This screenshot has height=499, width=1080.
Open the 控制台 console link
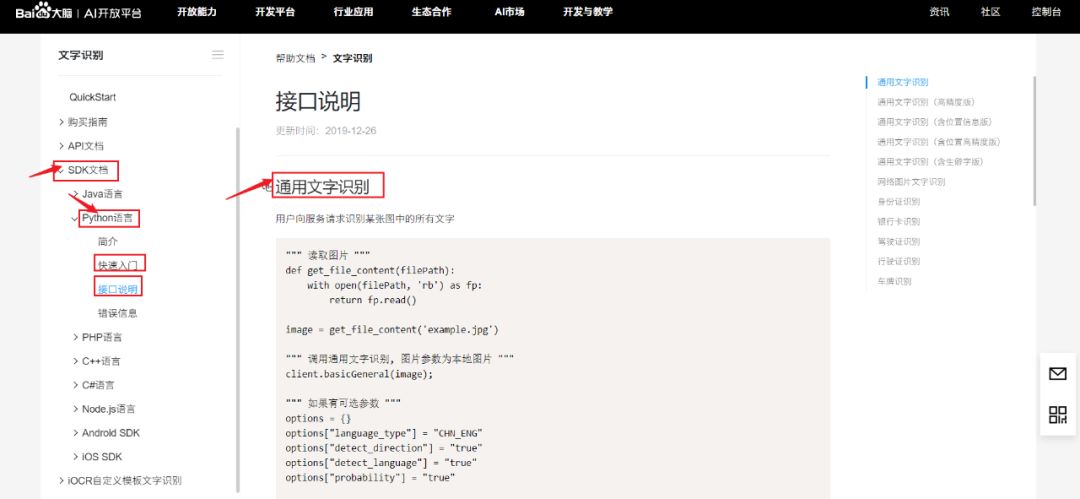tap(1046, 12)
